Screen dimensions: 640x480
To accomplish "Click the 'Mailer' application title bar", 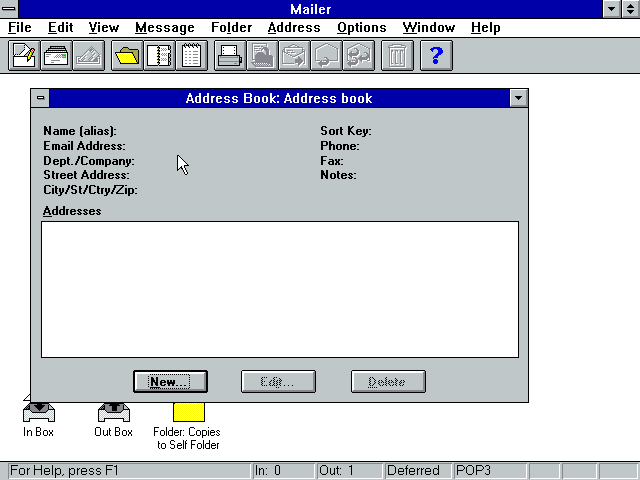I will click(310, 9).
